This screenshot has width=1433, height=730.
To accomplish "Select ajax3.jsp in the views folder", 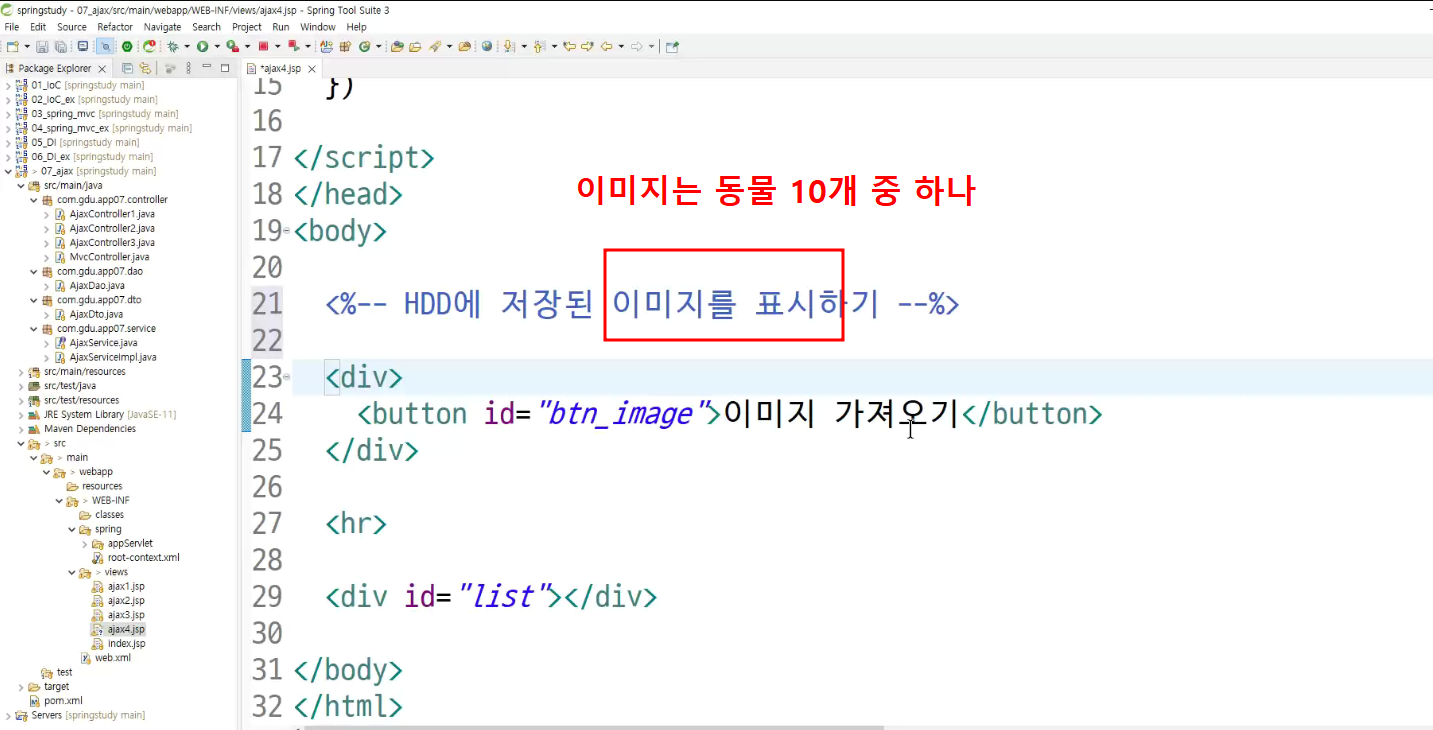I will pyautogui.click(x=126, y=615).
